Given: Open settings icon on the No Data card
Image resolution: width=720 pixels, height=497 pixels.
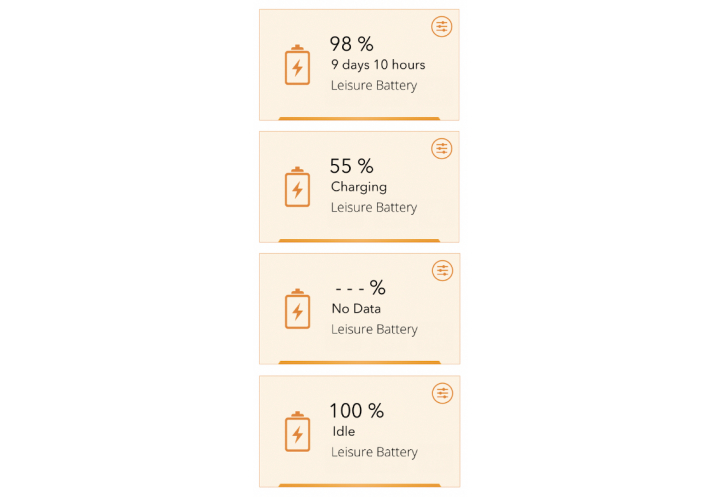Looking at the screenshot, I should [x=443, y=271].
